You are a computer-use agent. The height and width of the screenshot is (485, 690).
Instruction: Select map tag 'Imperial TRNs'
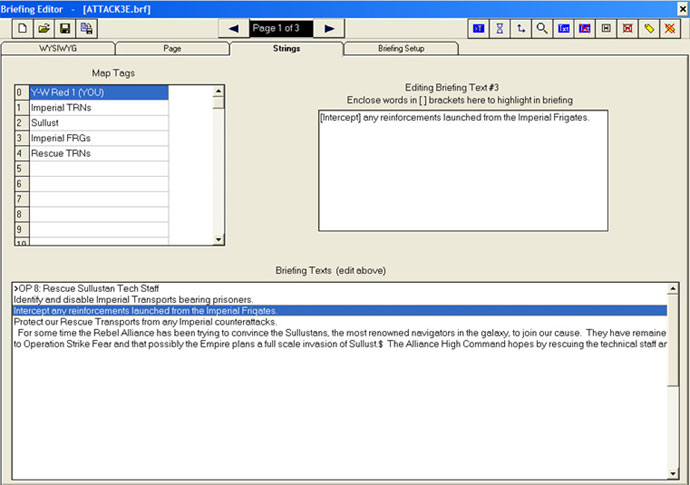point(99,108)
